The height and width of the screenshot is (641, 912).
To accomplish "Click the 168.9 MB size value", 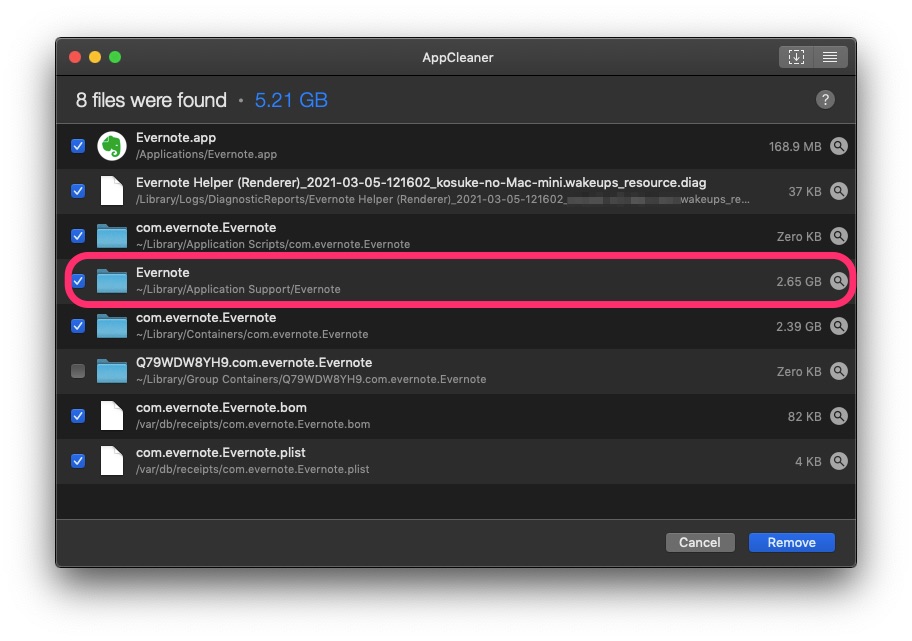I will point(795,147).
